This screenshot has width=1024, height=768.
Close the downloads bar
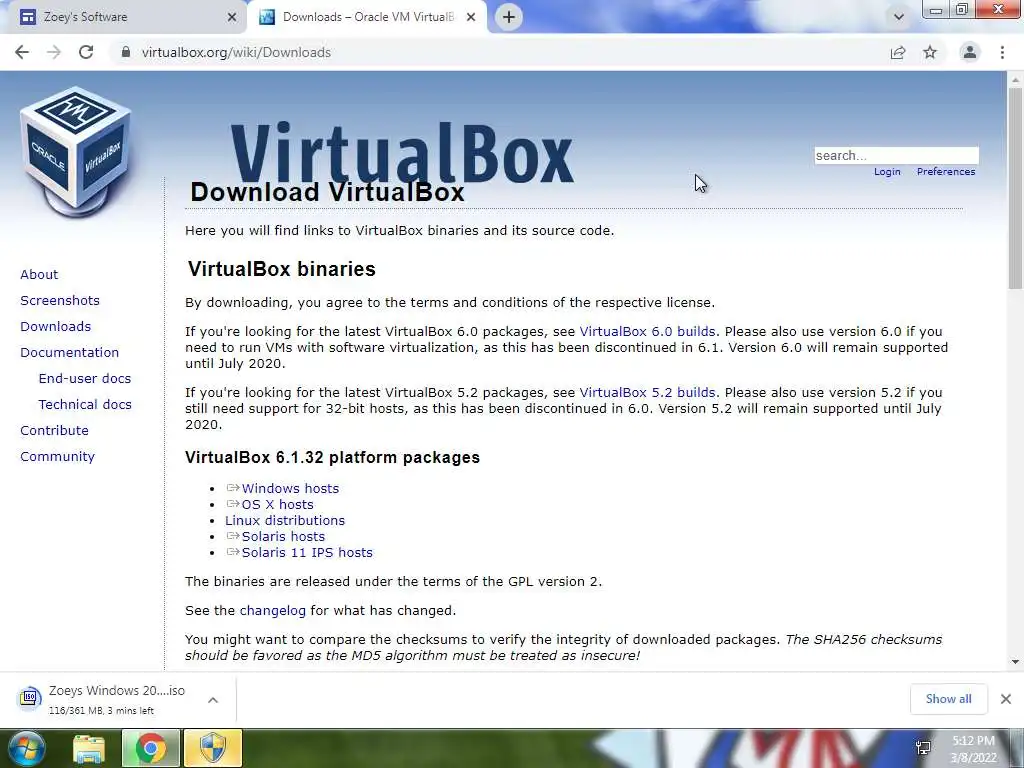[x=1006, y=699]
